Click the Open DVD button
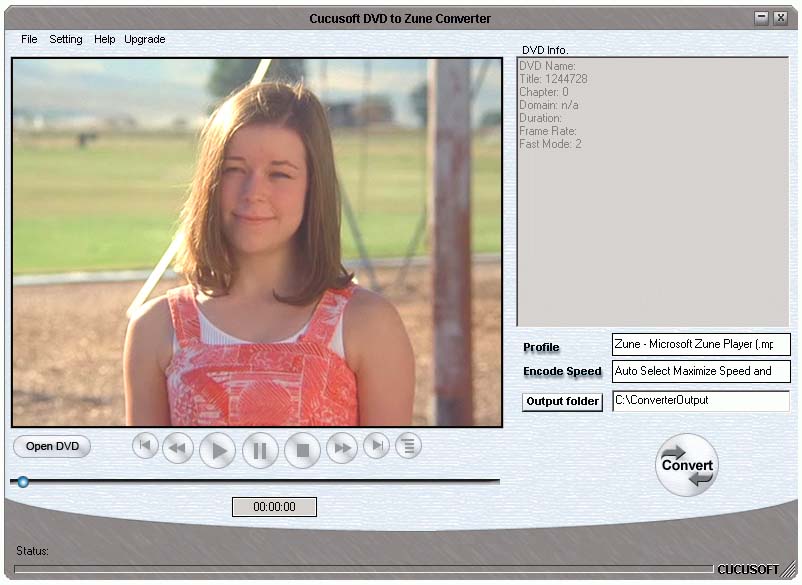Screen dimensions: 802x585 click(x=52, y=446)
